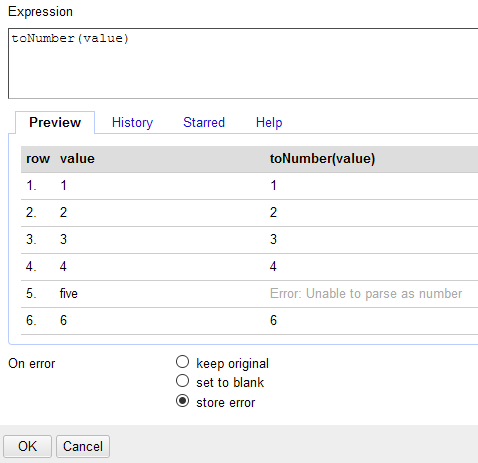Screen dimensions: 478x463
Task: Click row number '3.' in preview
Action: pos(31,239)
